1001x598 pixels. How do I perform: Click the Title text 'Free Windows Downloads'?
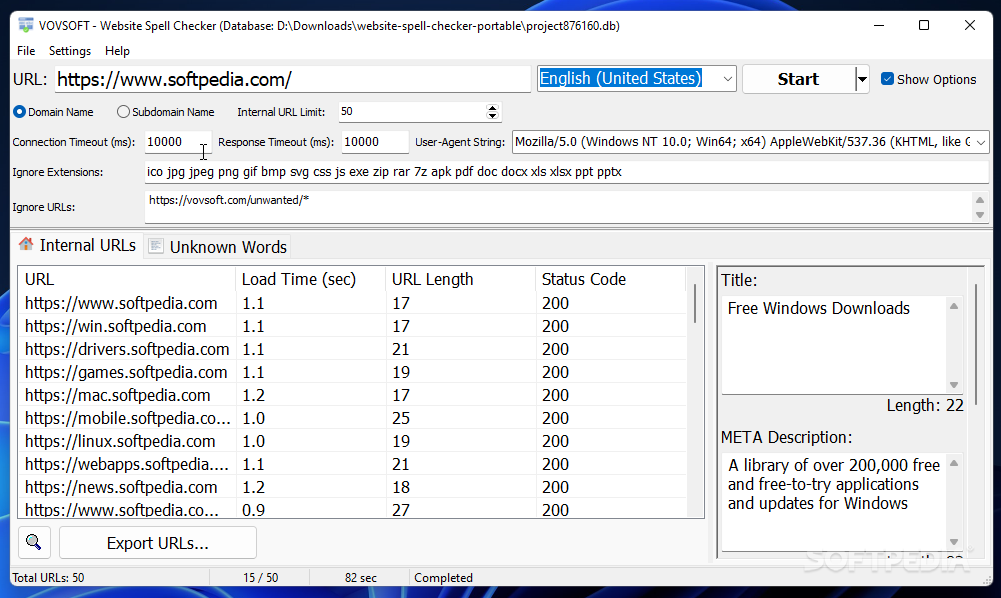pos(818,308)
